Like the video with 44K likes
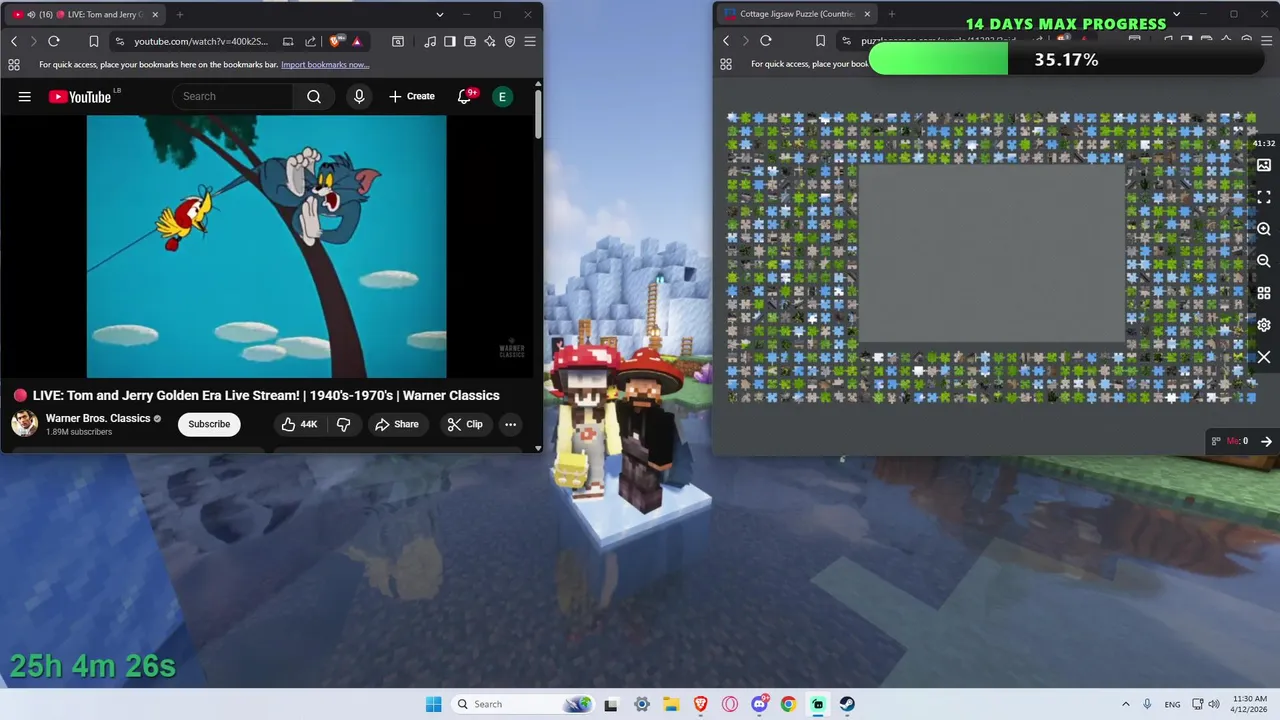This screenshot has height=720, width=1280. click(x=300, y=424)
